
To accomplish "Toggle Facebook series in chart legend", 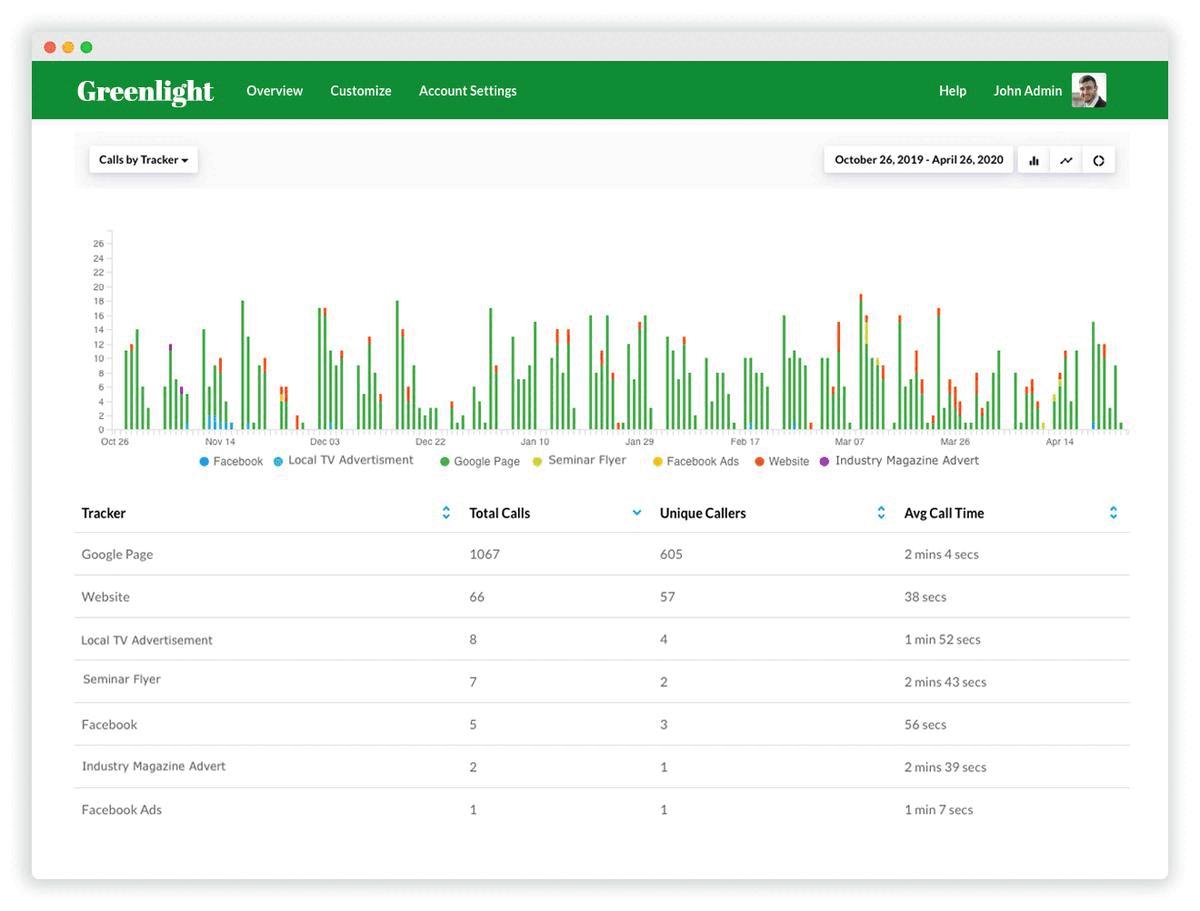I will (x=231, y=462).
